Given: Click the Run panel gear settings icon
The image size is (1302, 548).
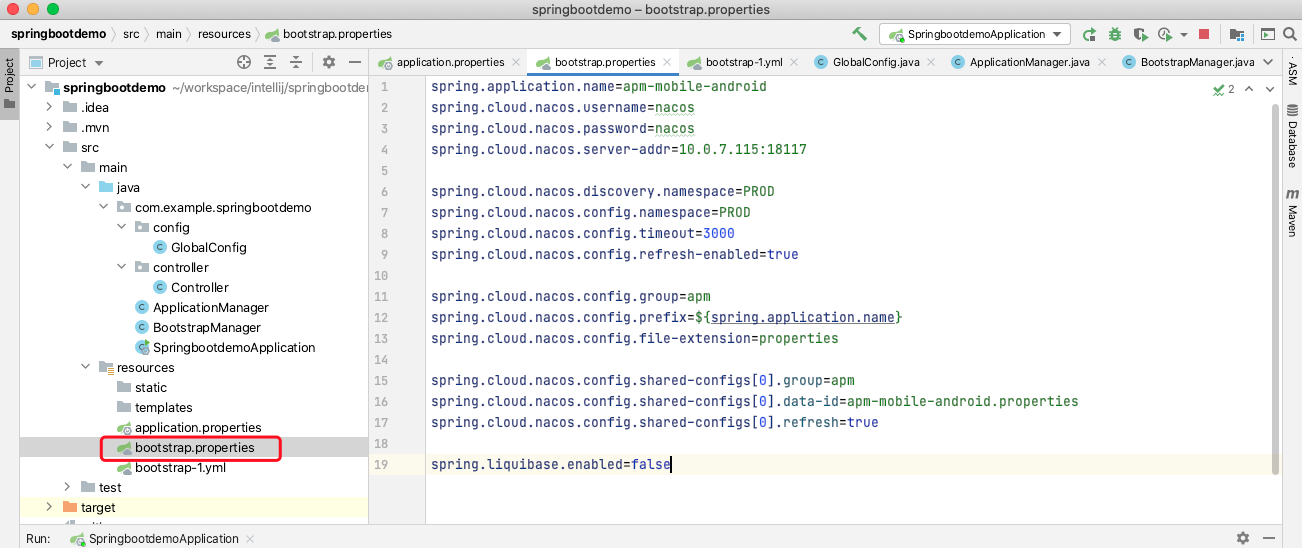Looking at the screenshot, I should point(1243,538).
